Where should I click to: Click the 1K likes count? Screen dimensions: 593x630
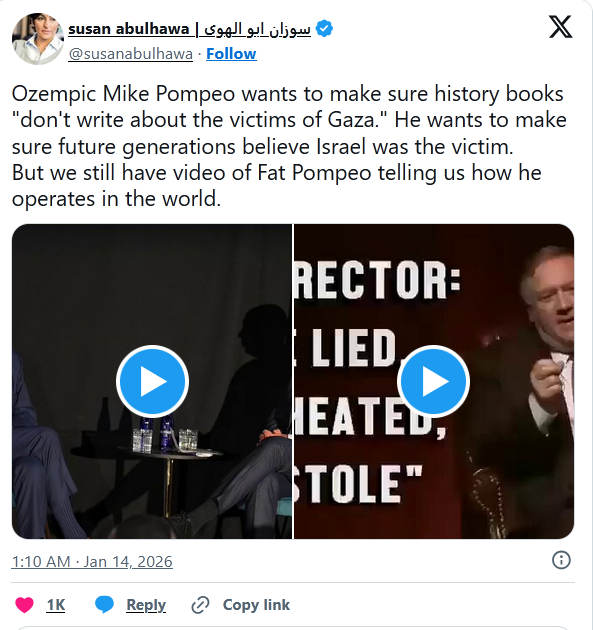[56, 605]
